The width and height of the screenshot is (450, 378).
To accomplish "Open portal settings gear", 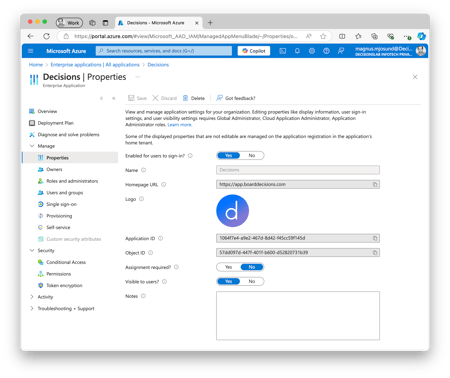I will coord(312,51).
